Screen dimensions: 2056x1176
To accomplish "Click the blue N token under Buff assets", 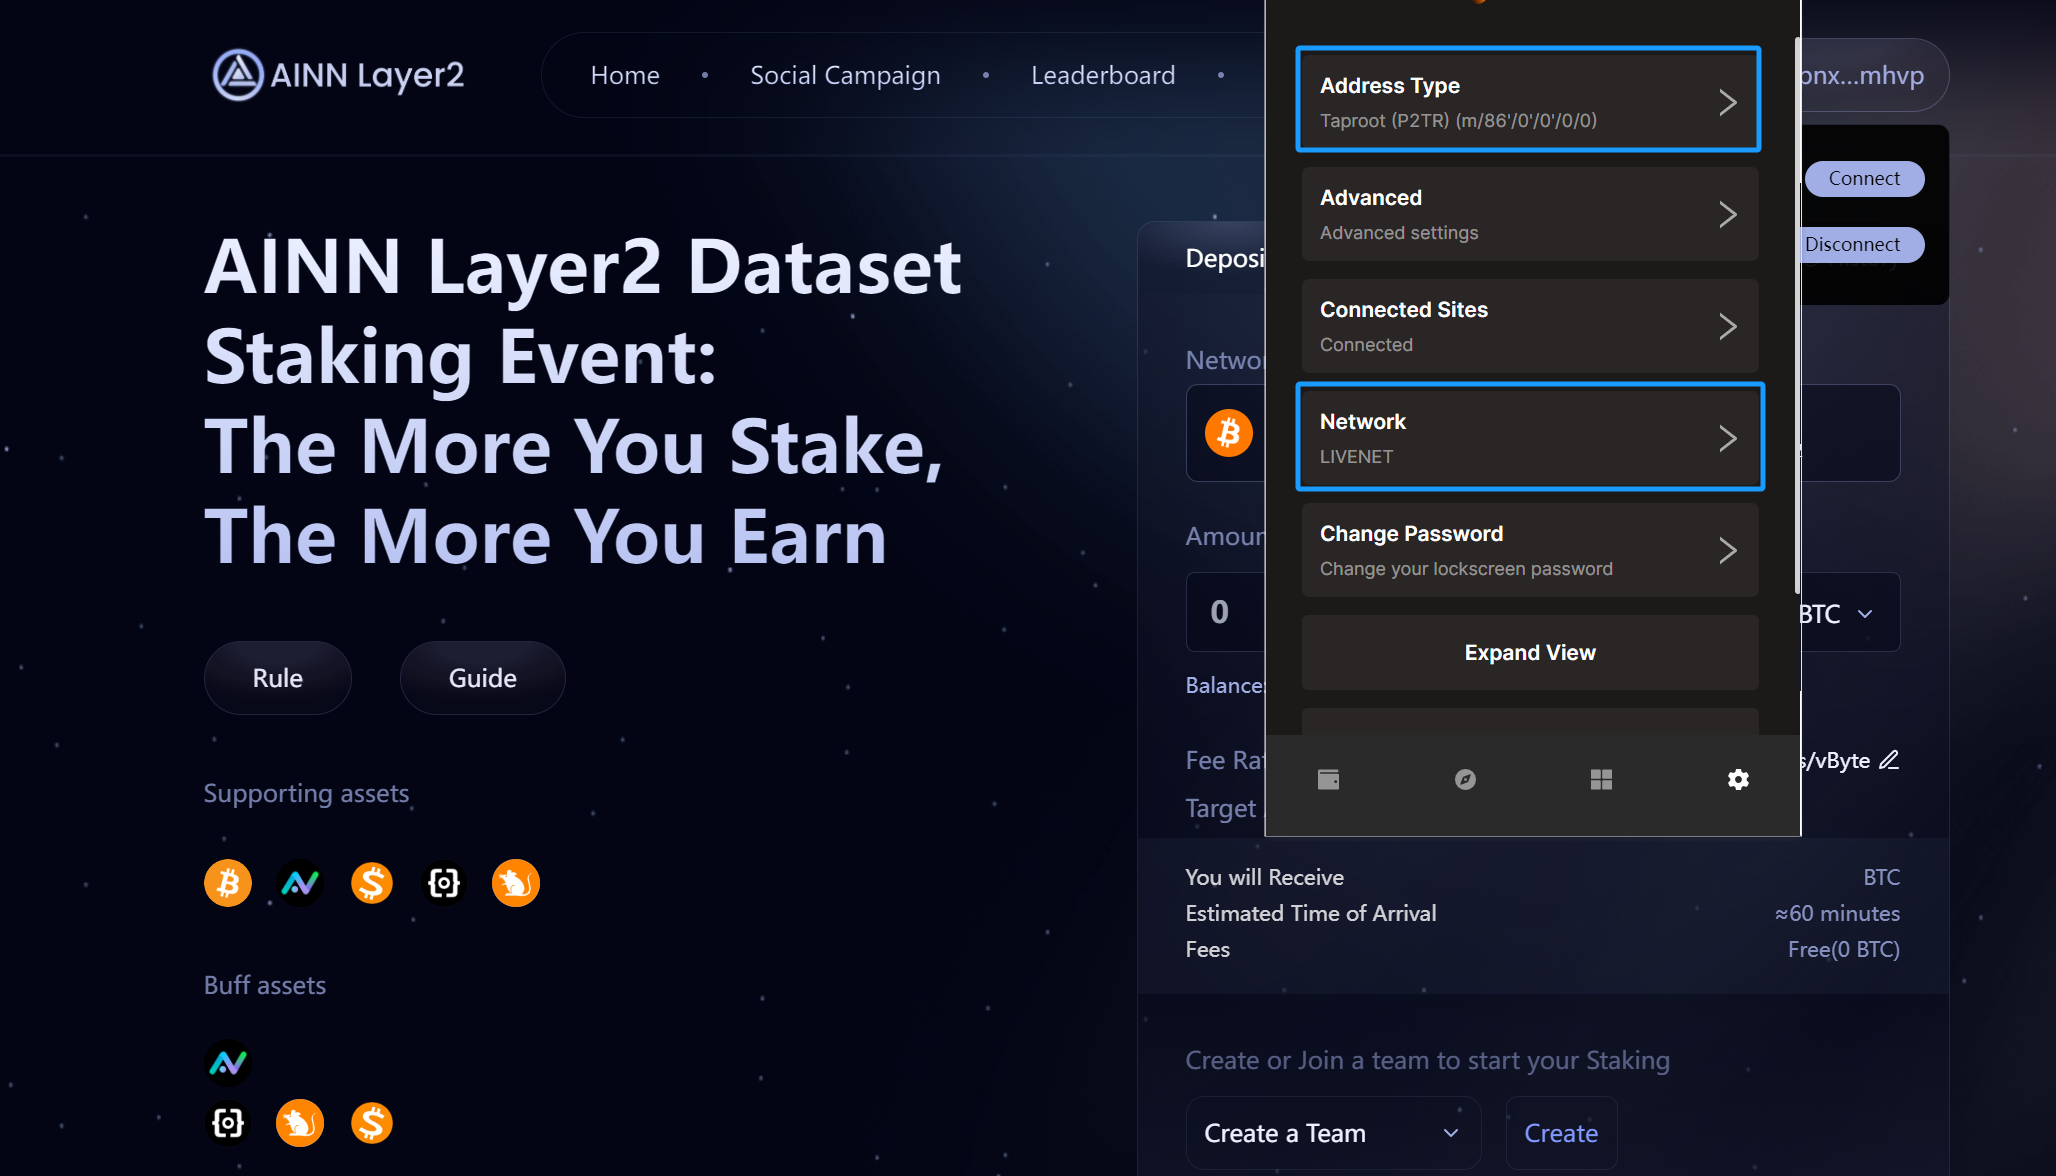I will pyautogui.click(x=228, y=1062).
